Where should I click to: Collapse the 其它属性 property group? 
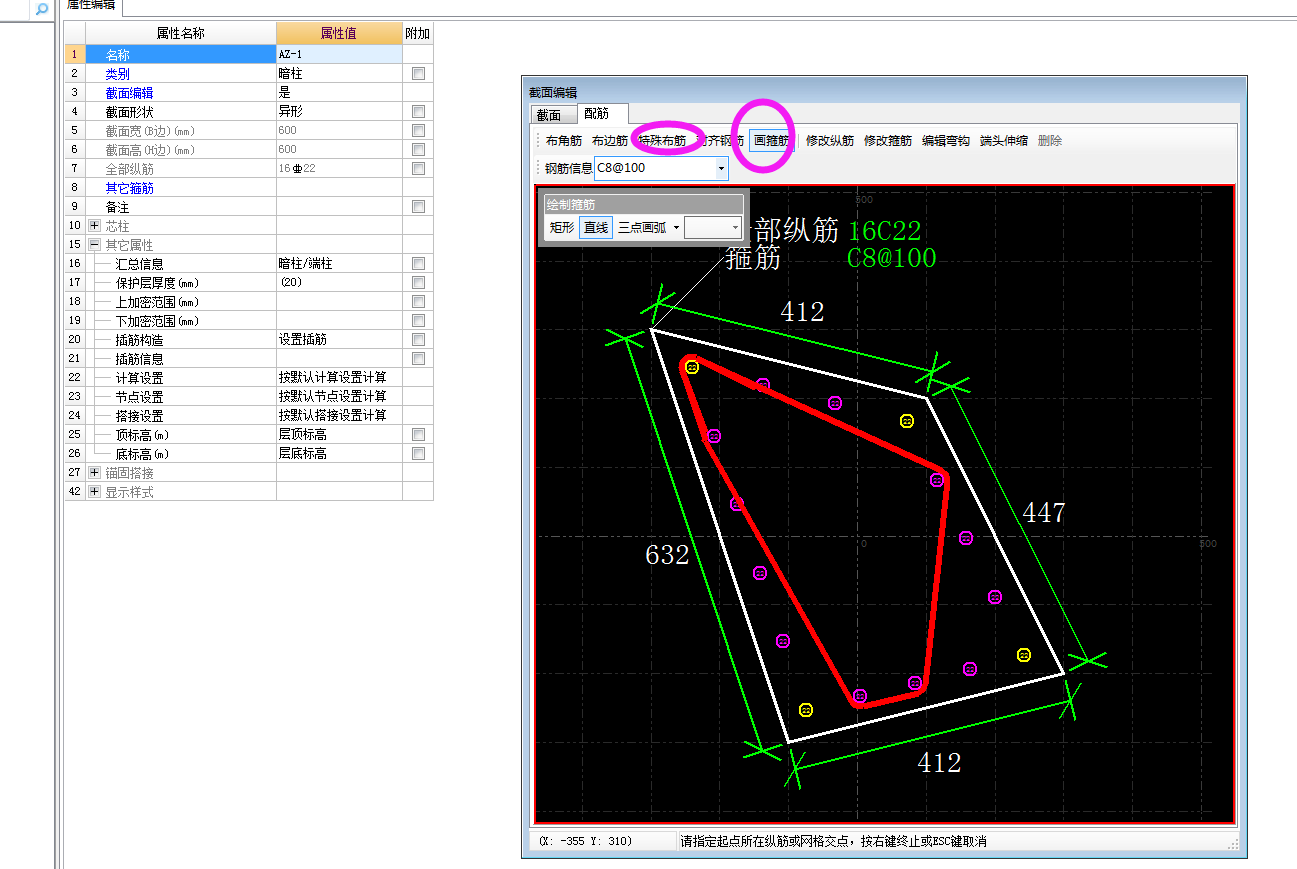tap(94, 245)
